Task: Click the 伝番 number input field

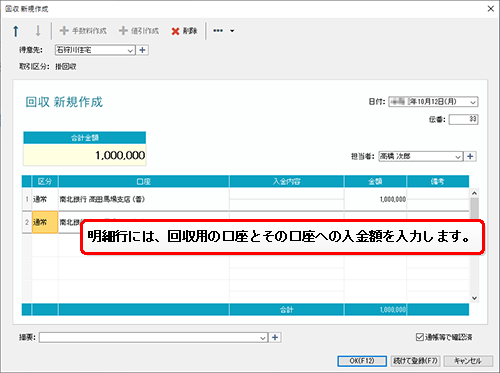Action: click(463, 119)
